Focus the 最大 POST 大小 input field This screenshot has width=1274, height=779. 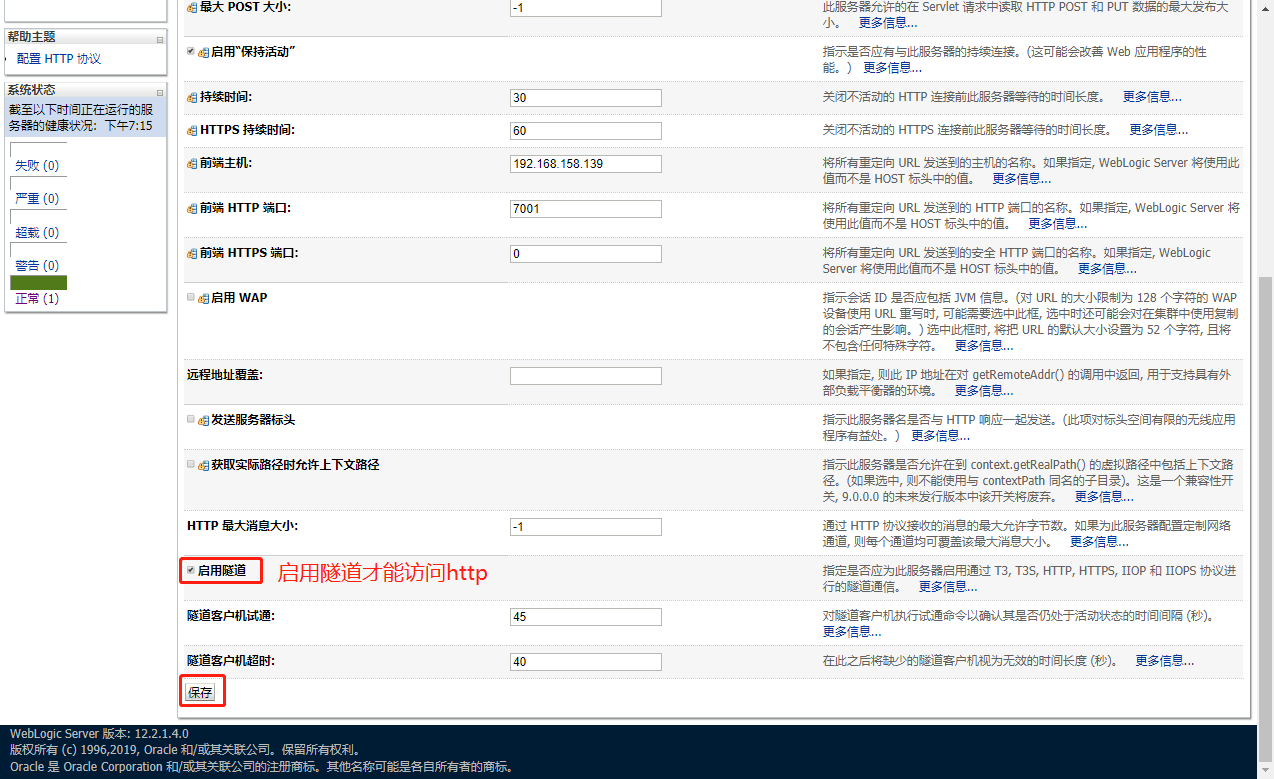tap(586, 8)
